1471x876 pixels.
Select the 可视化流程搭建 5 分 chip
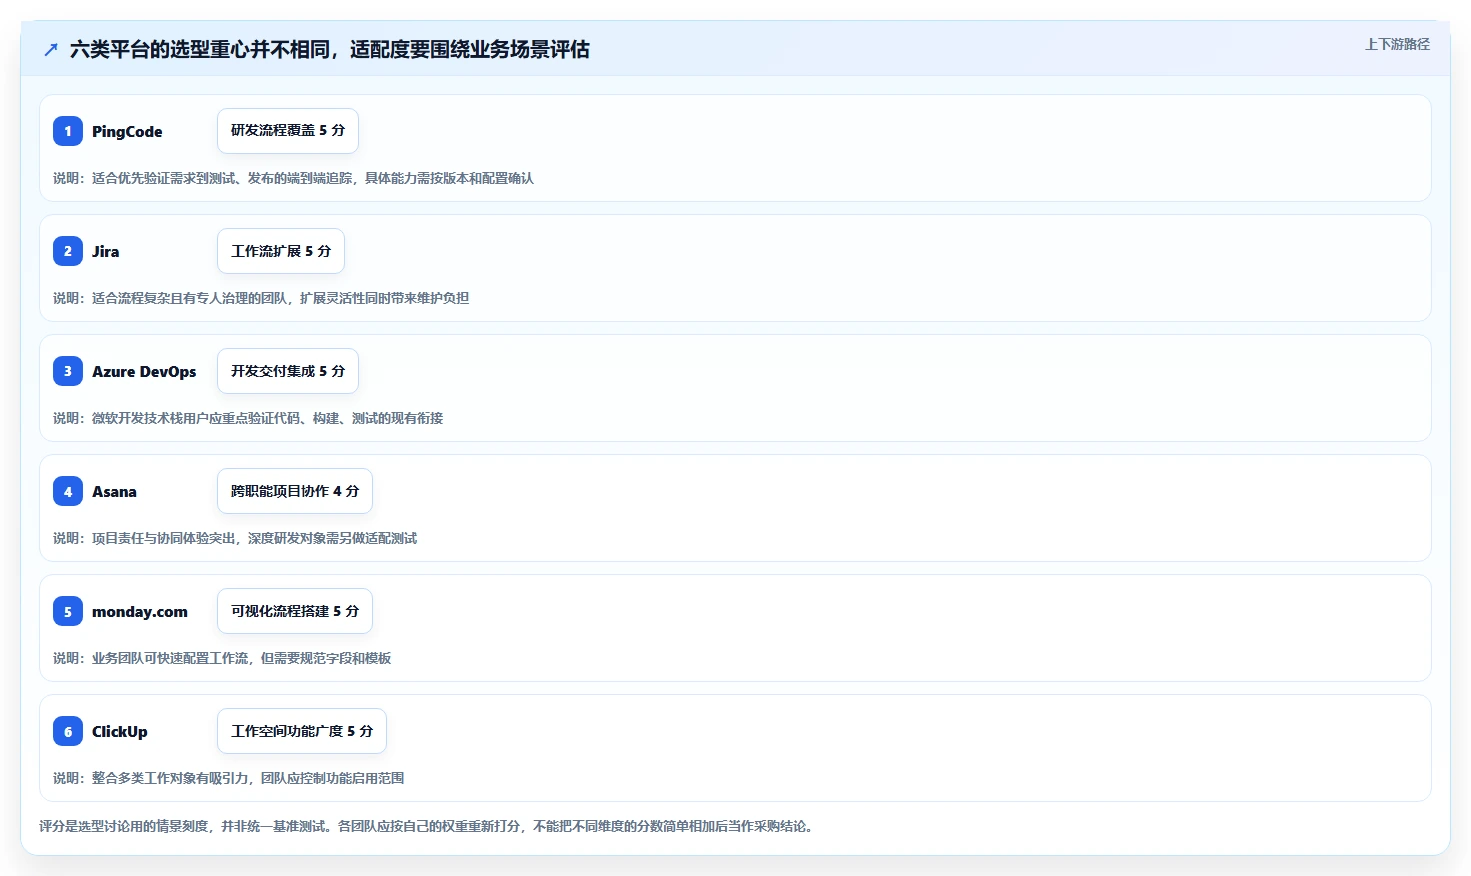click(x=295, y=611)
